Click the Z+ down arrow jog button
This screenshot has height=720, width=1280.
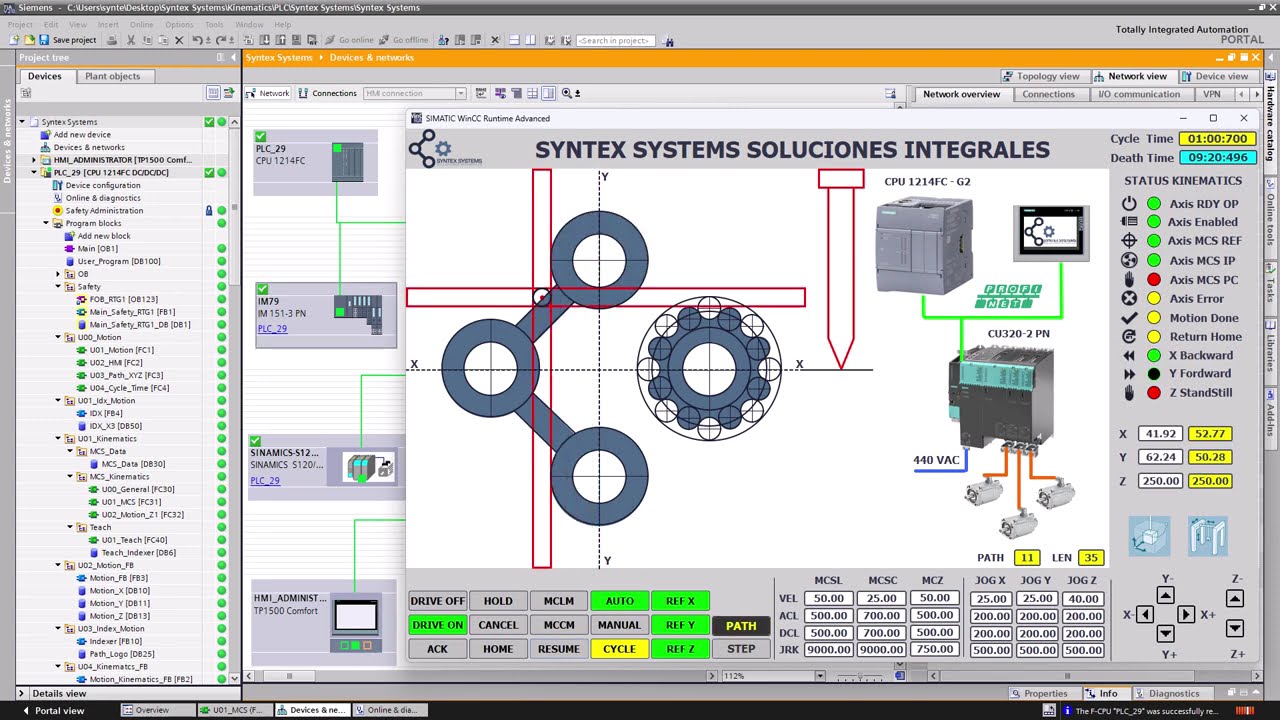click(1235, 628)
